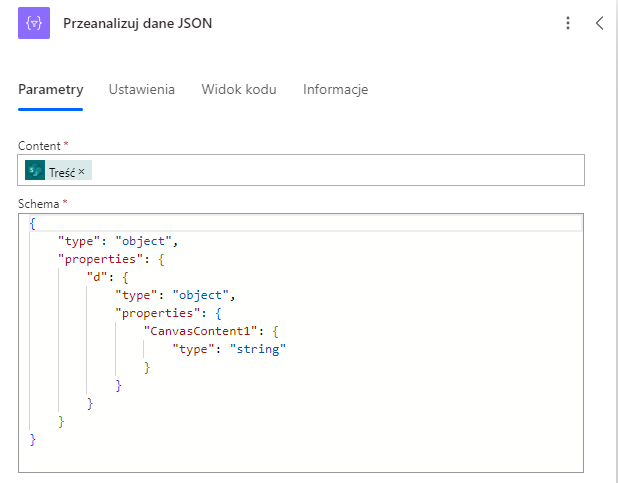Screen dimensions: 618x483
Task: Click the SharePoint icon in the Treść token
Action: [x=36, y=171]
